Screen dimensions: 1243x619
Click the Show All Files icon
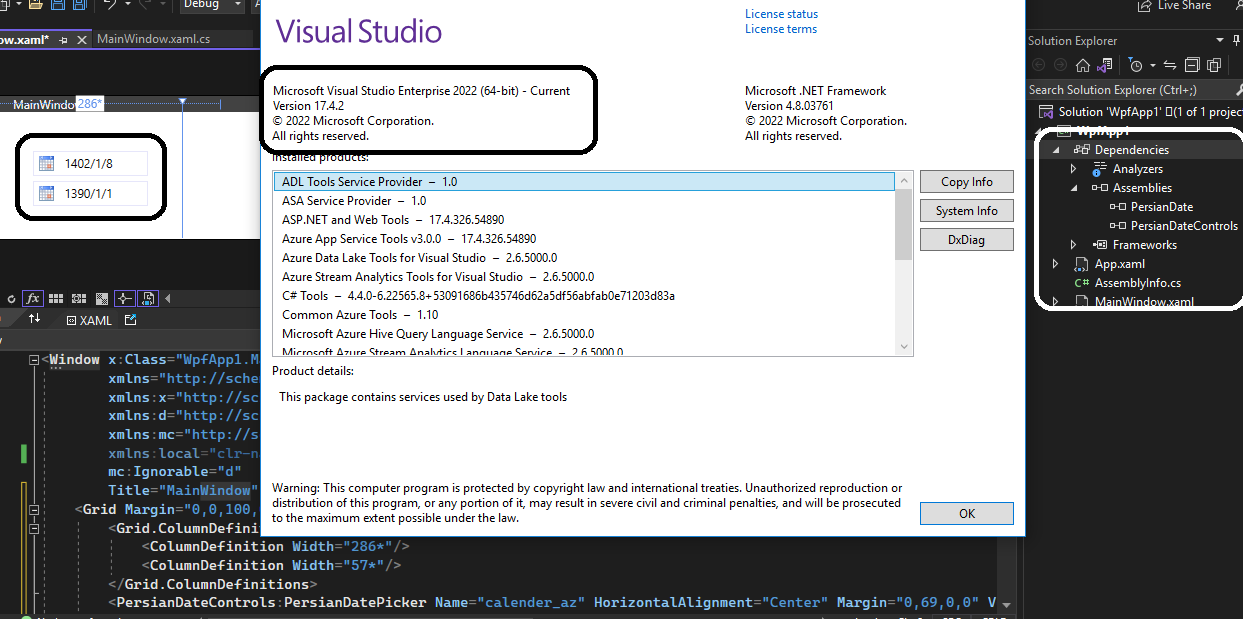1214,65
